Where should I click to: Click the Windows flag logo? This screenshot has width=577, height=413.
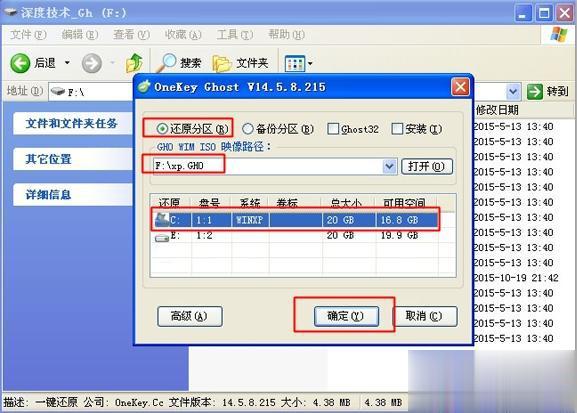click(x=559, y=35)
